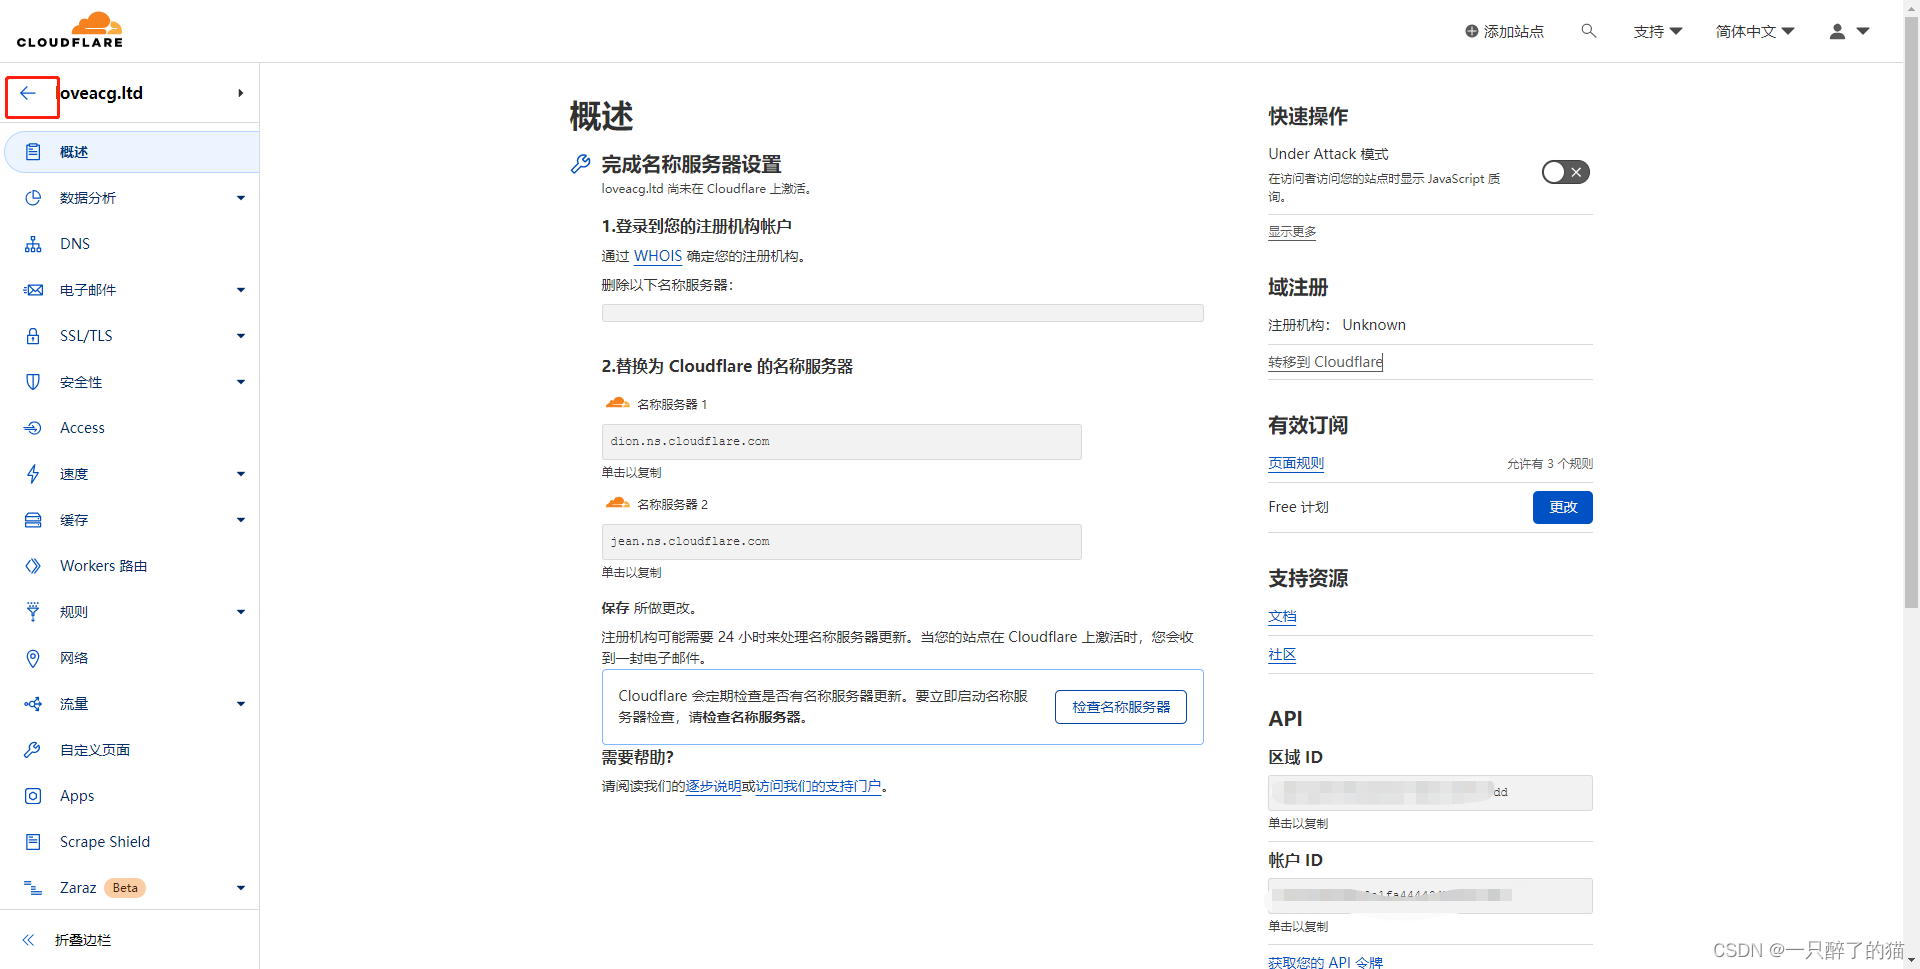1920x969 pixels.
Task: Click the SSL/TLS lock icon
Action: point(33,336)
